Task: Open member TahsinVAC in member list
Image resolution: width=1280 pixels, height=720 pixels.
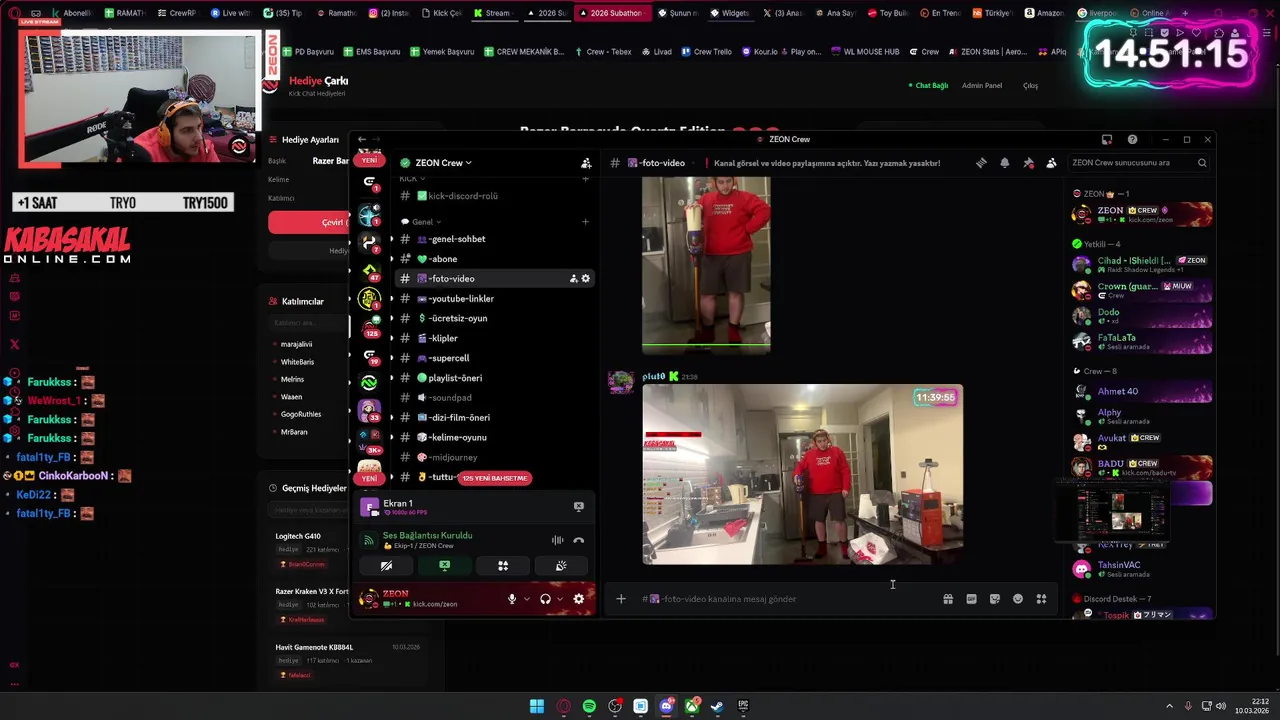Action: coord(1141,569)
